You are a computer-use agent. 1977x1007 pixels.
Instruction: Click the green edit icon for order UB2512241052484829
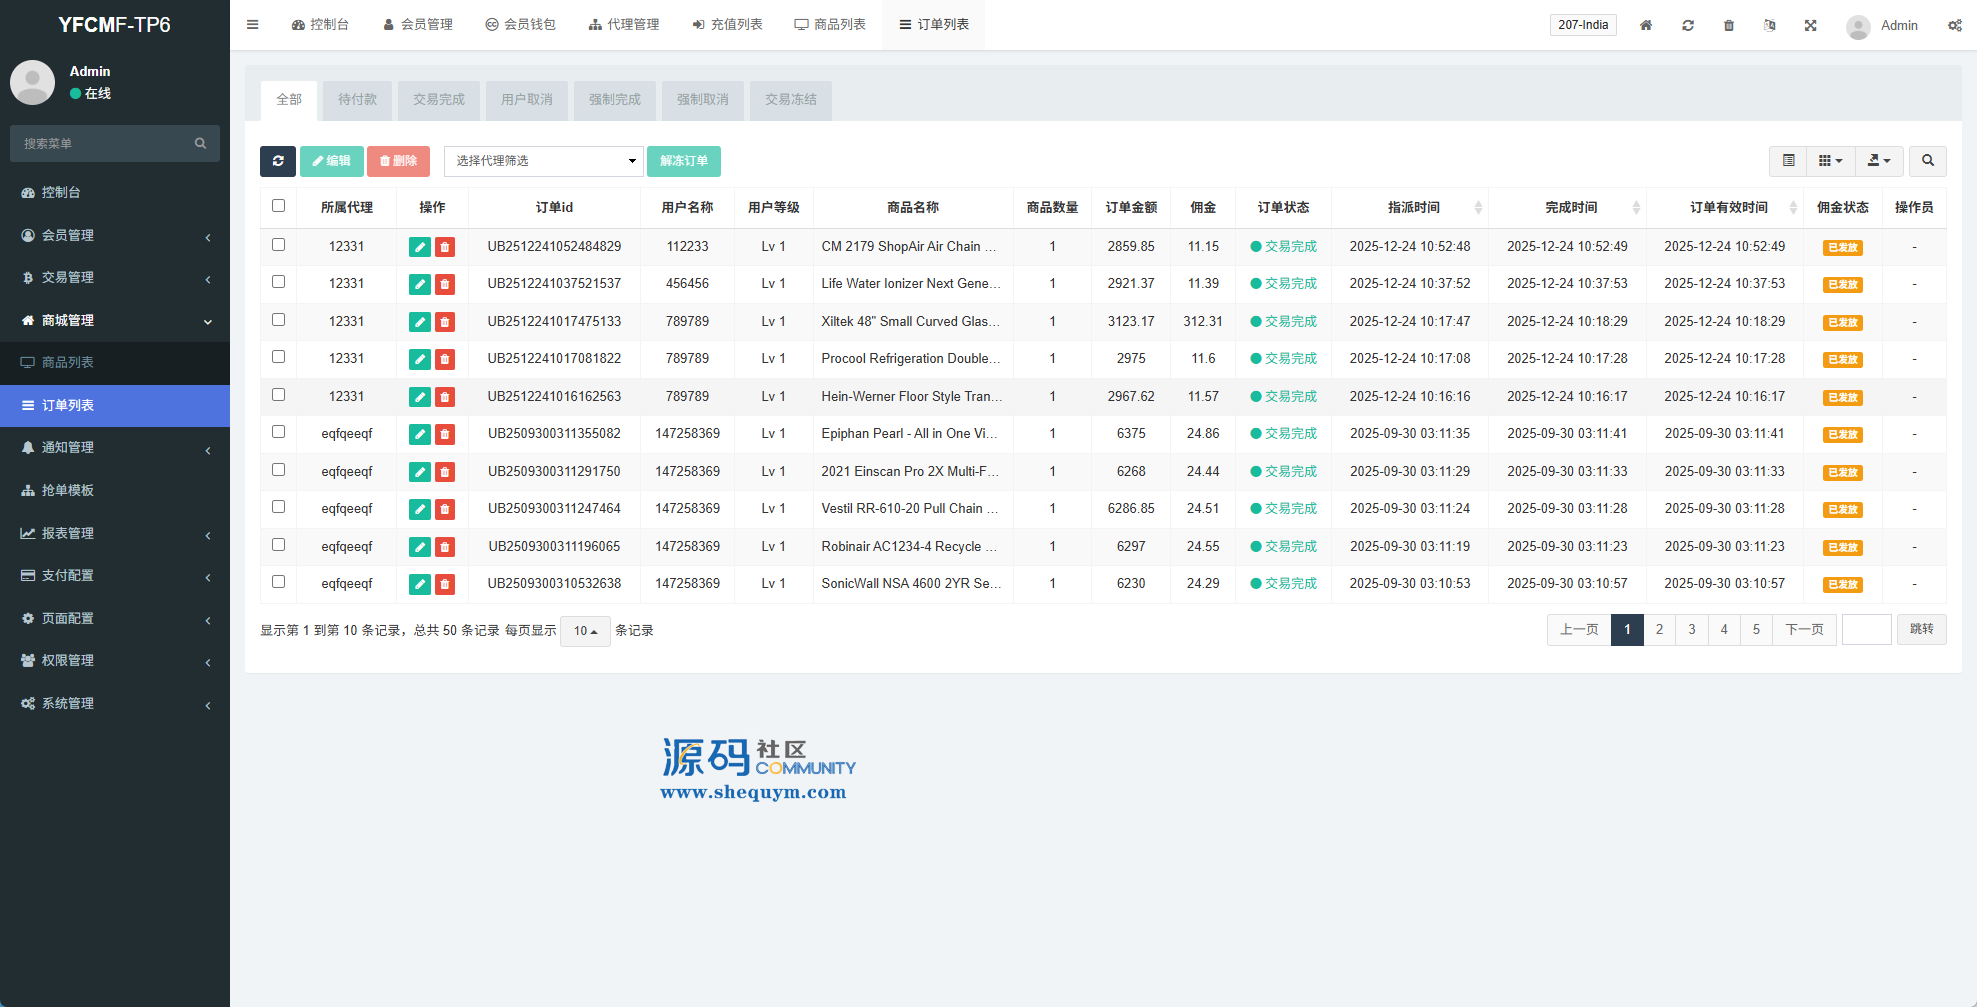419,247
